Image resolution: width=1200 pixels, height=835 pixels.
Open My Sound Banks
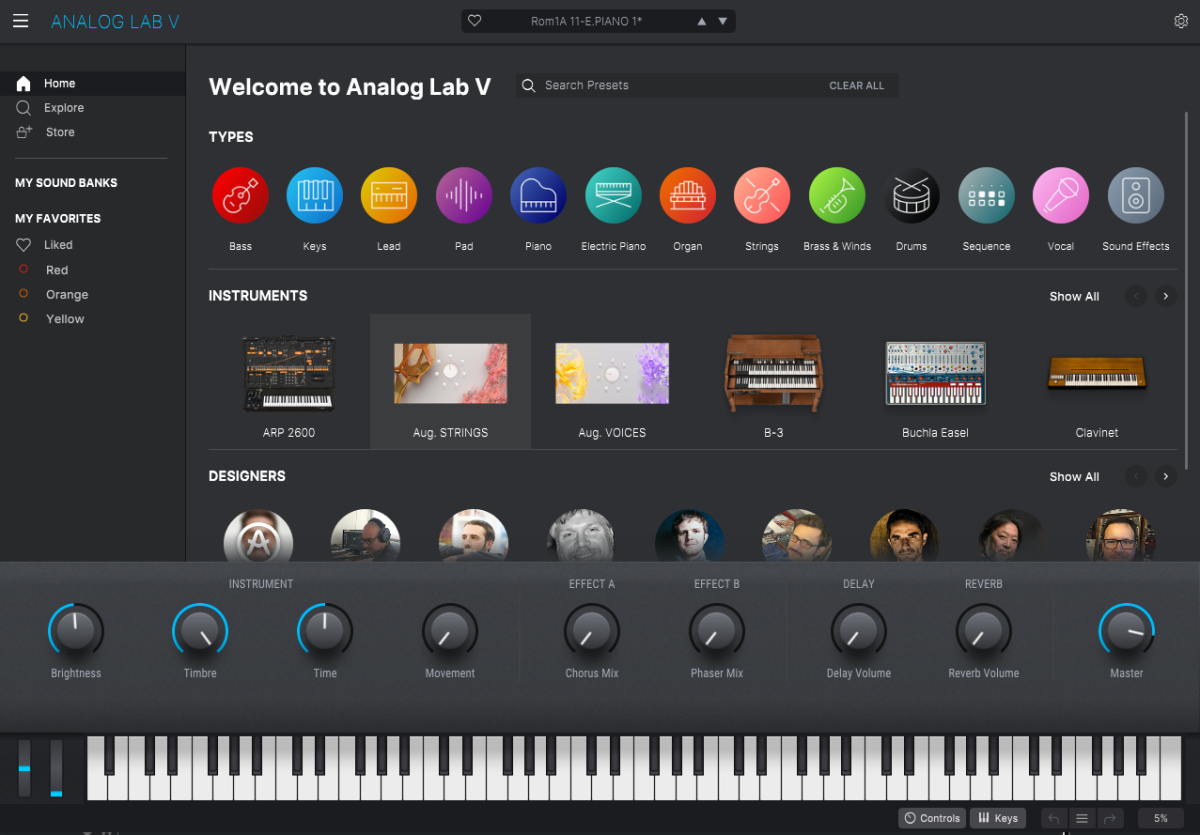click(66, 183)
